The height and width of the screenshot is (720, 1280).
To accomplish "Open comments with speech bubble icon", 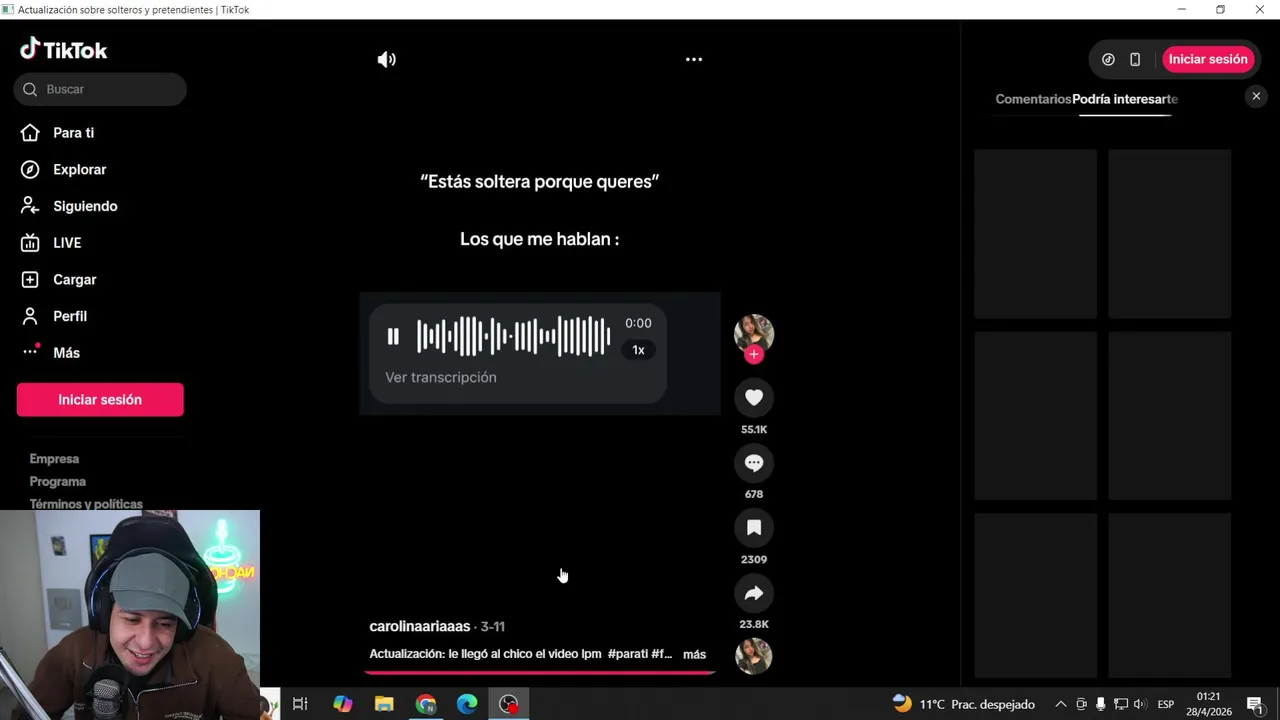I will 754,463.
